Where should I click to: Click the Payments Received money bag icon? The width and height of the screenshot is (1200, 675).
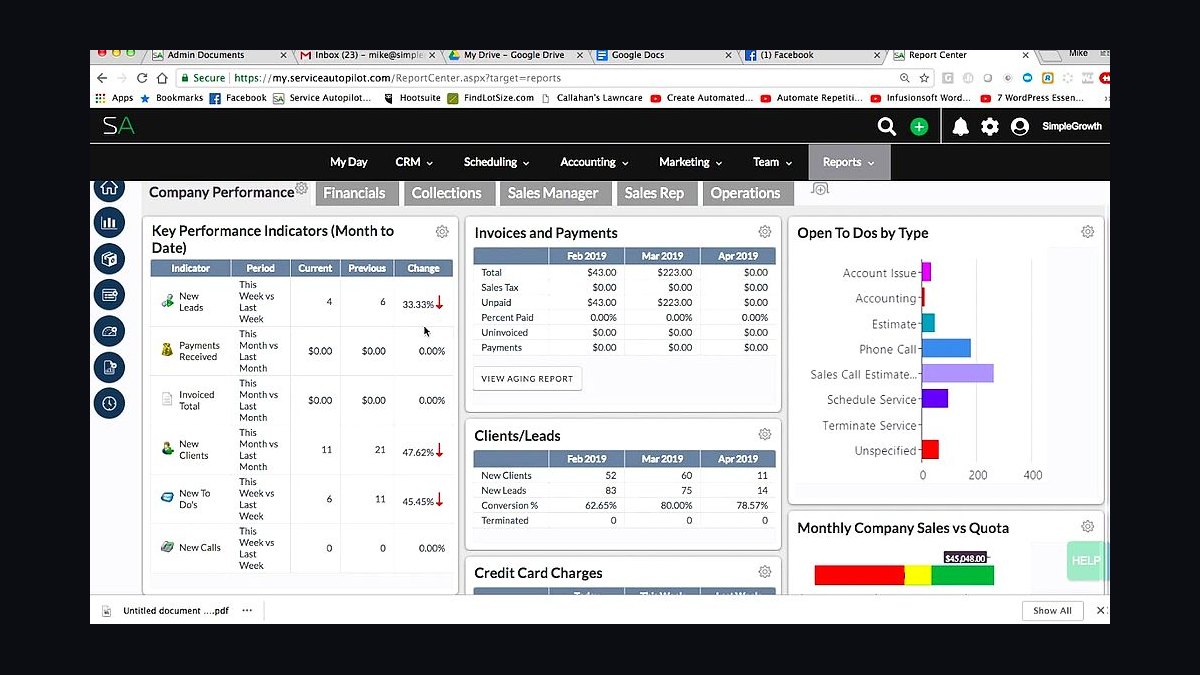point(168,350)
